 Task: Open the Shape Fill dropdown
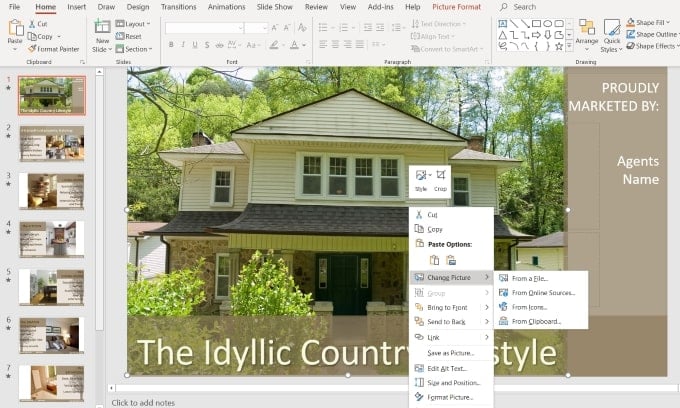[654, 22]
